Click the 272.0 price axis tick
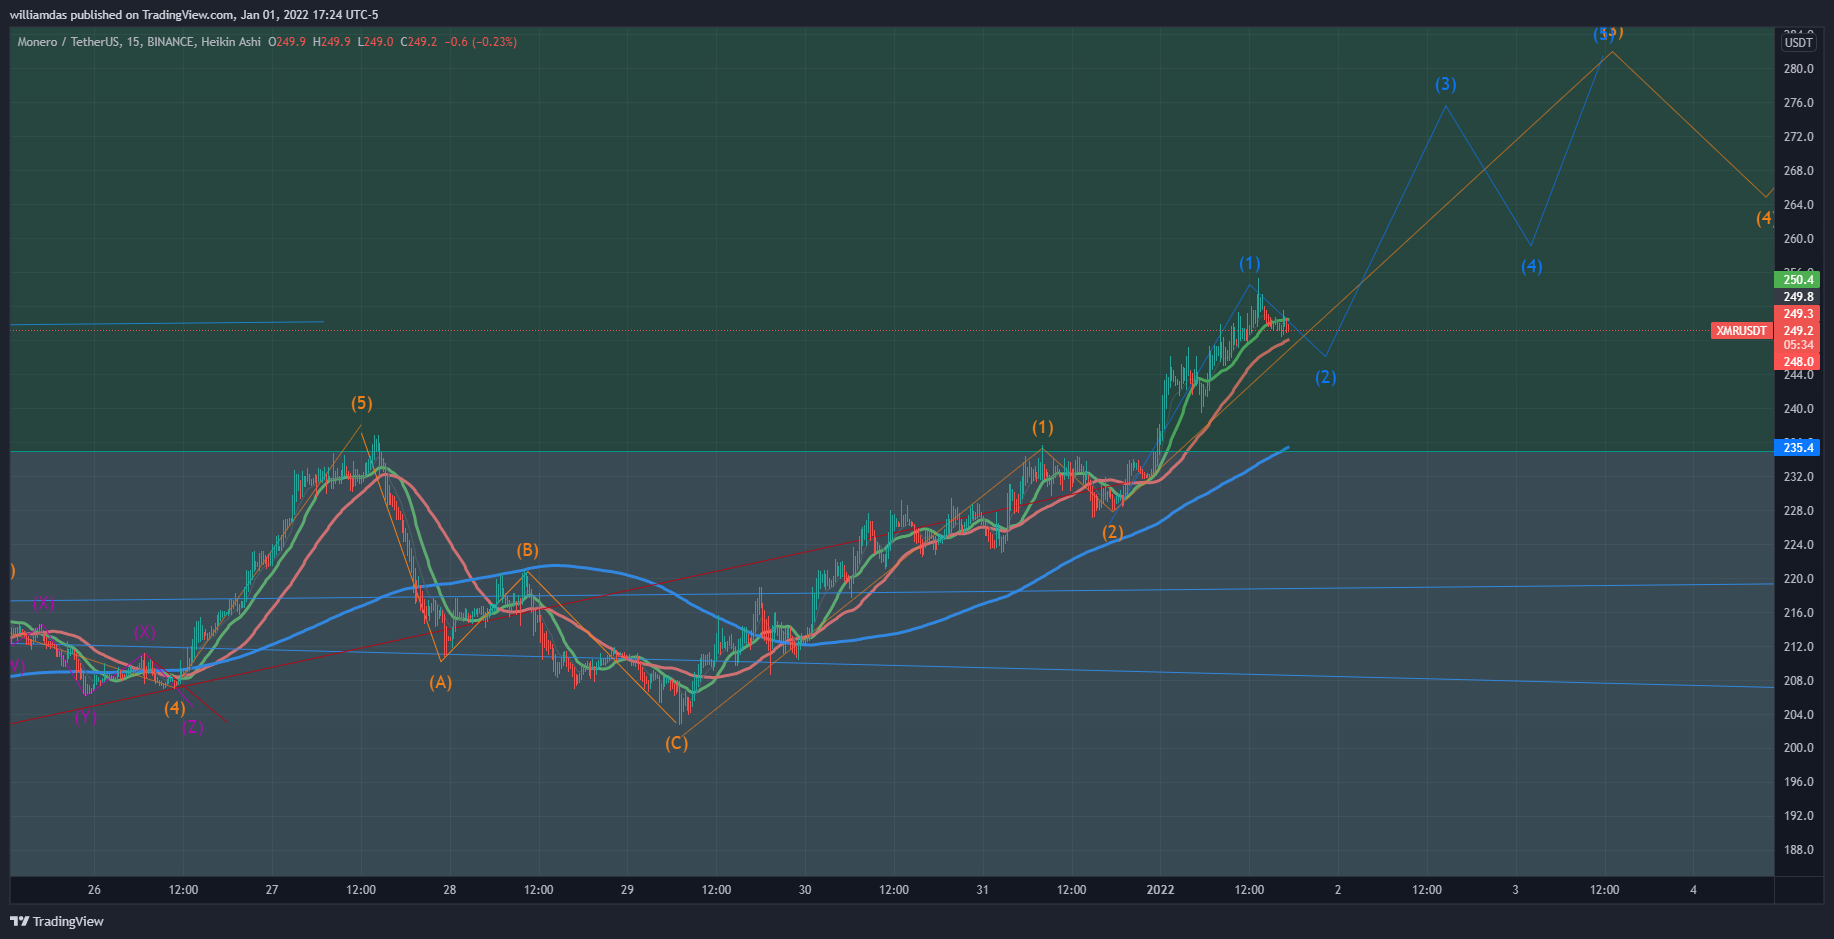The width and height of the screenshot is (1834, 939). click(1798, 137)
